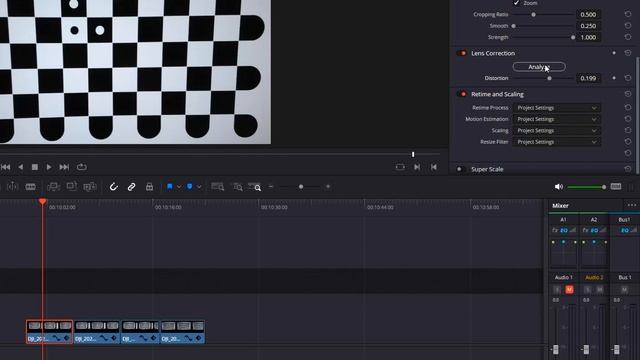Open the Mixer options three-dot menu
Image resolution: width=640 pixels, height=360 pixels.
click(x=632, y=205)
